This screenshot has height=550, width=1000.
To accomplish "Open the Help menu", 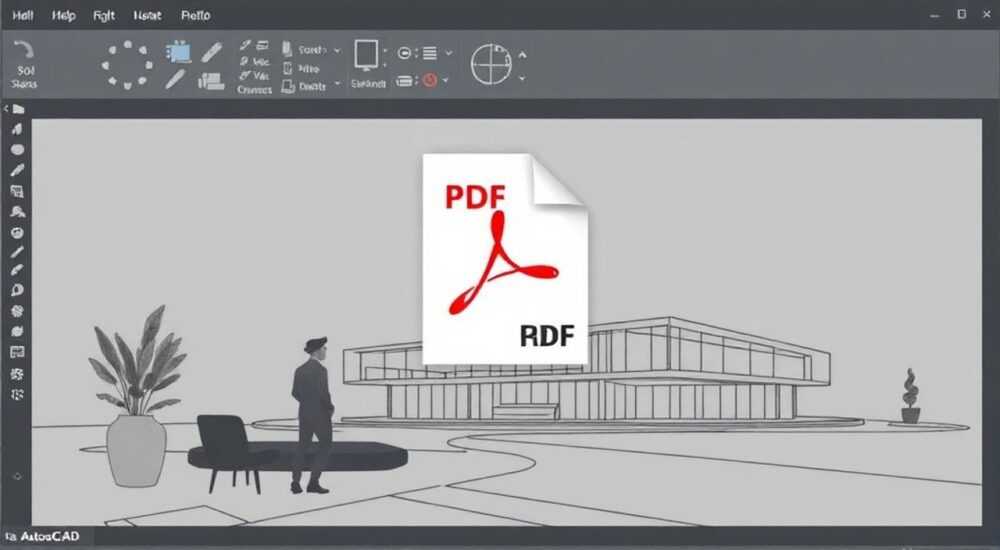I will pyautogui.click(x=63, y=15).
